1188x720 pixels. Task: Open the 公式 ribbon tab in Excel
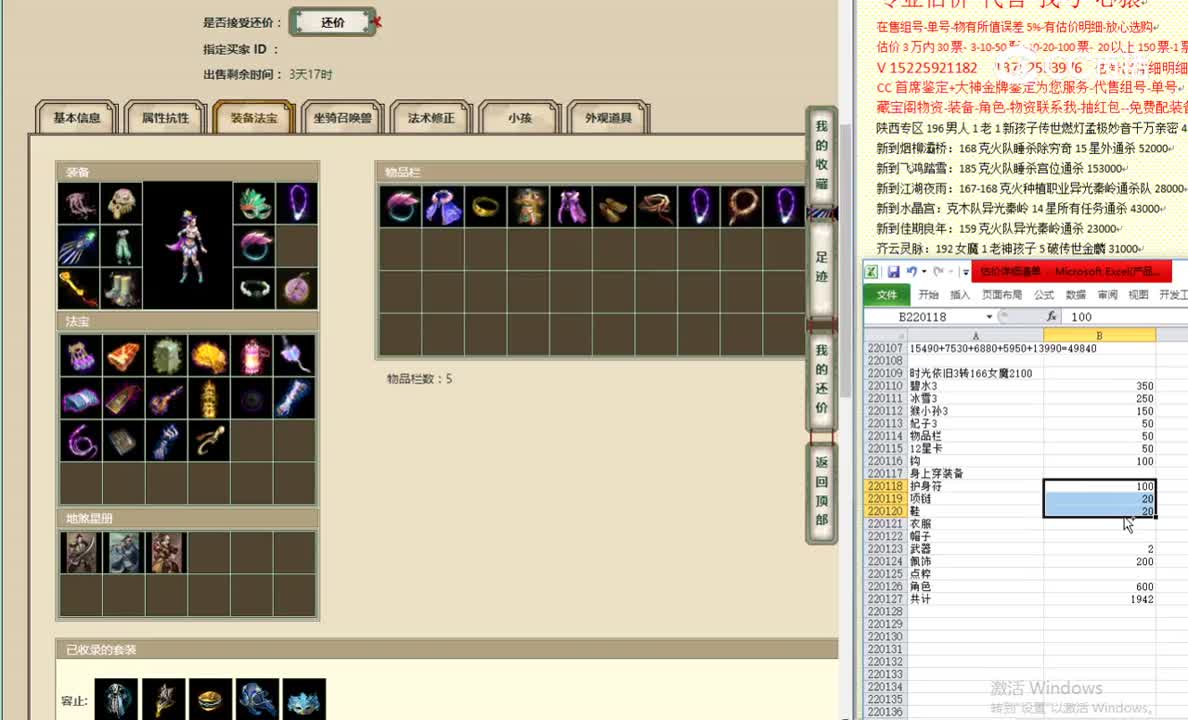click(x=1044, y=295)
